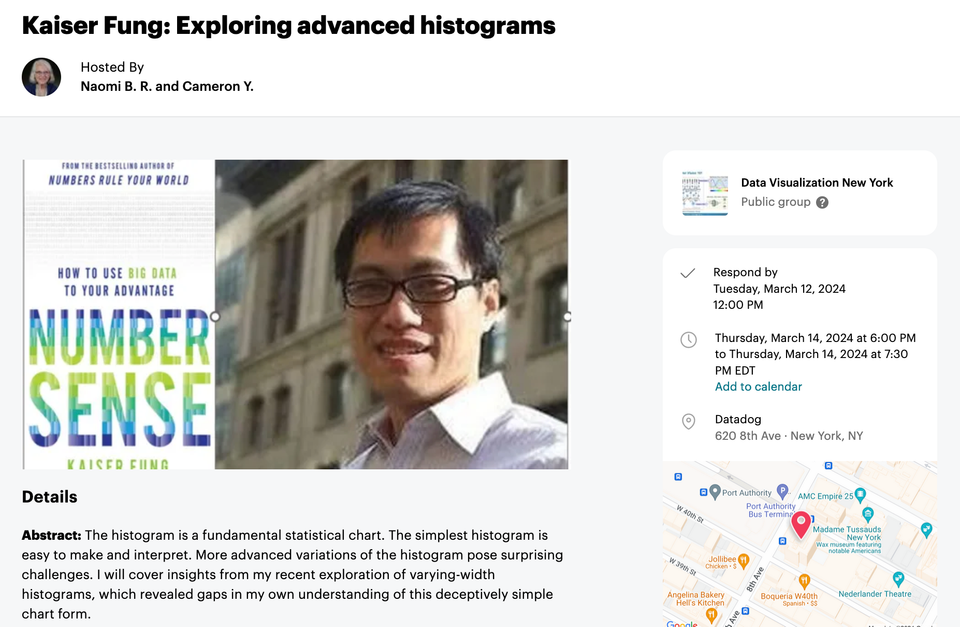Click the Number Sense event cover image
The width and height of the screenshot is (960, 627).
[295, 314]
